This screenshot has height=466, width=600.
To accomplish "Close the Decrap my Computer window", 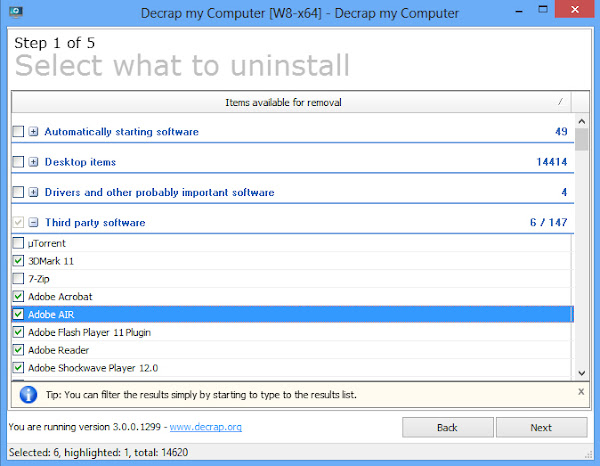I will point(575,9).
